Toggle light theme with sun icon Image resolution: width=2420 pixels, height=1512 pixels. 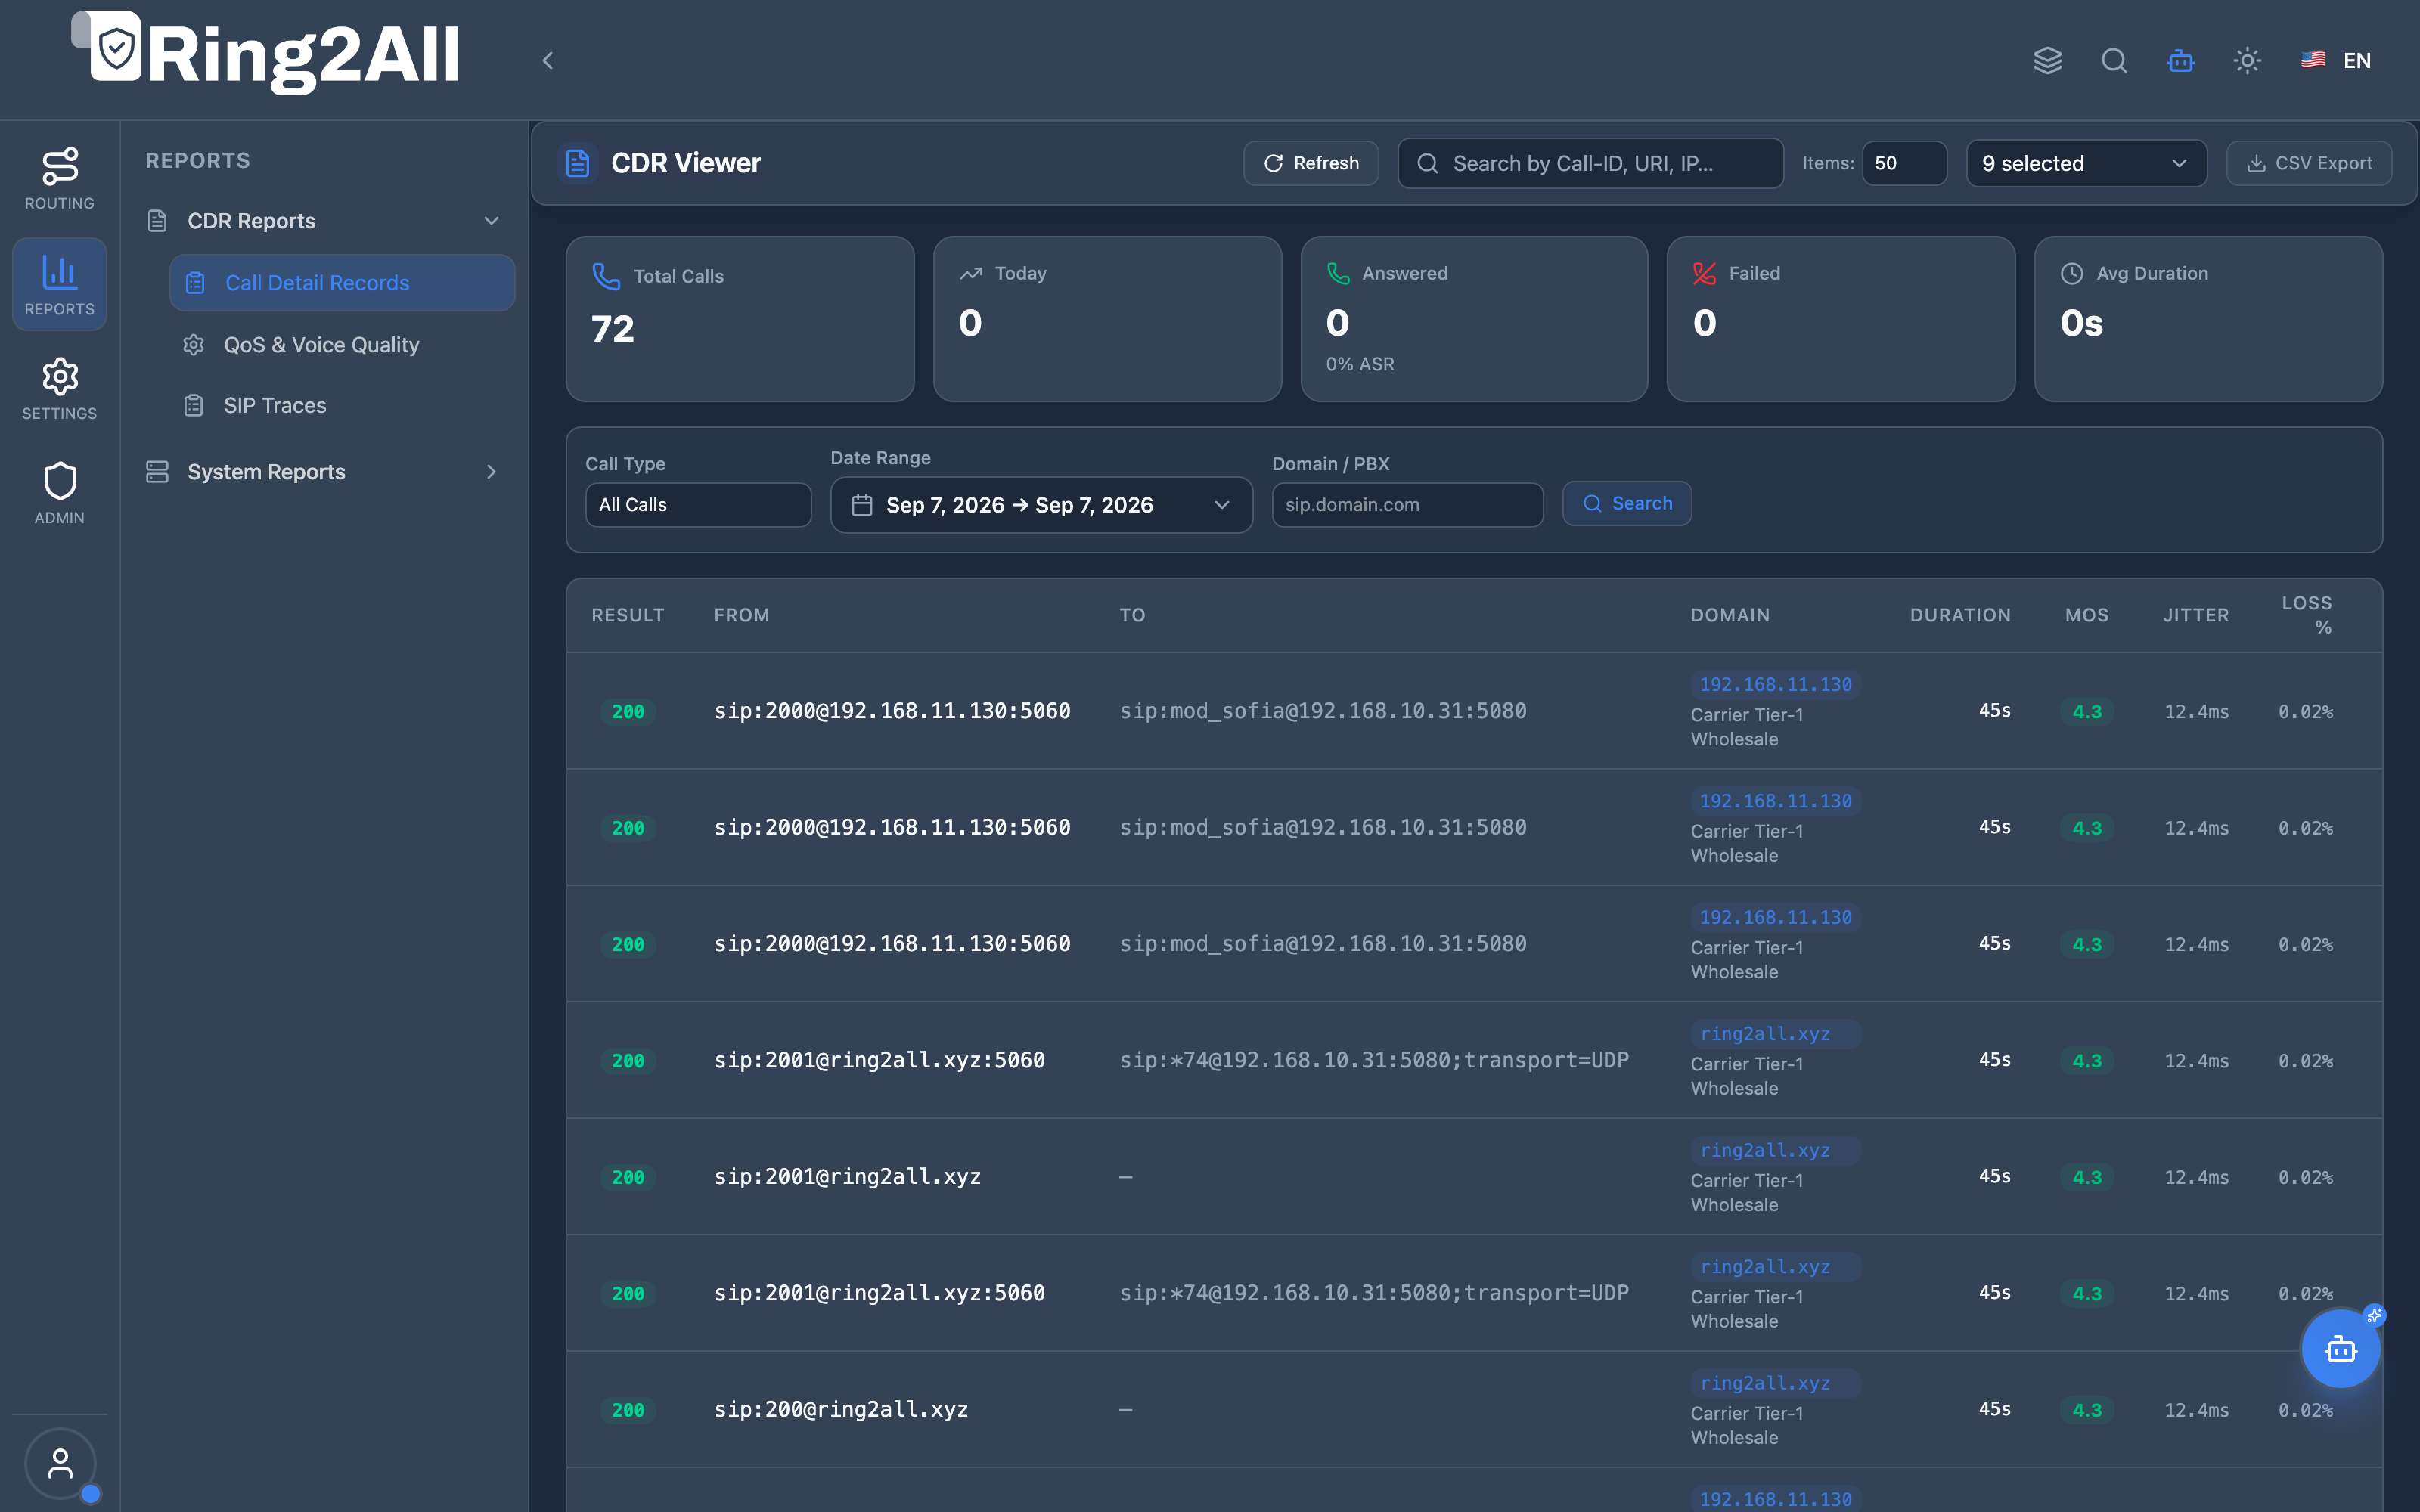coord(2247,60)
